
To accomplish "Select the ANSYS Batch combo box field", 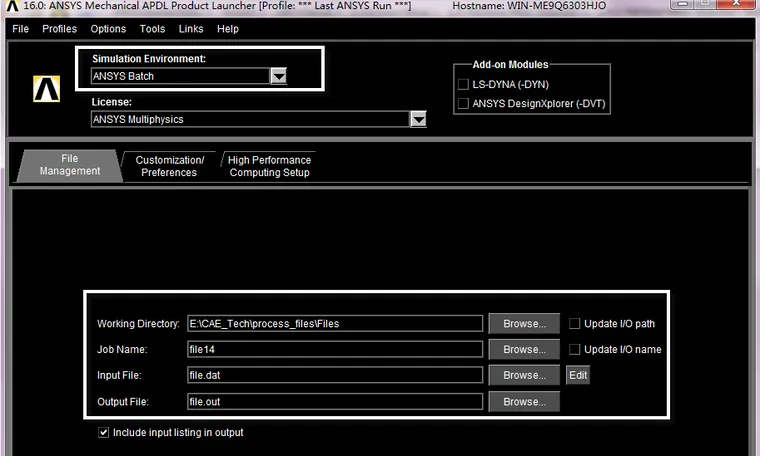I will tap(180, 76).
